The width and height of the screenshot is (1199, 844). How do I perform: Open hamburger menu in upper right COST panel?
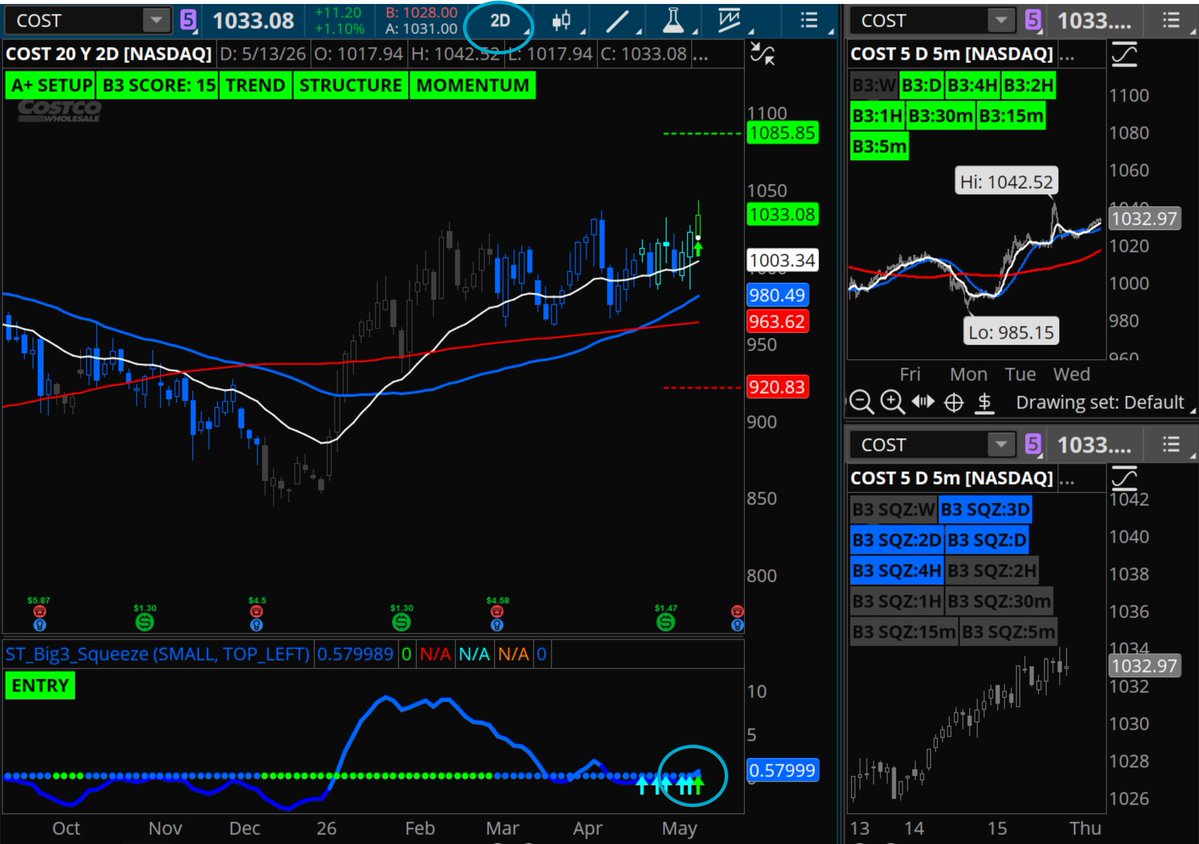(x=1171, y=21)
